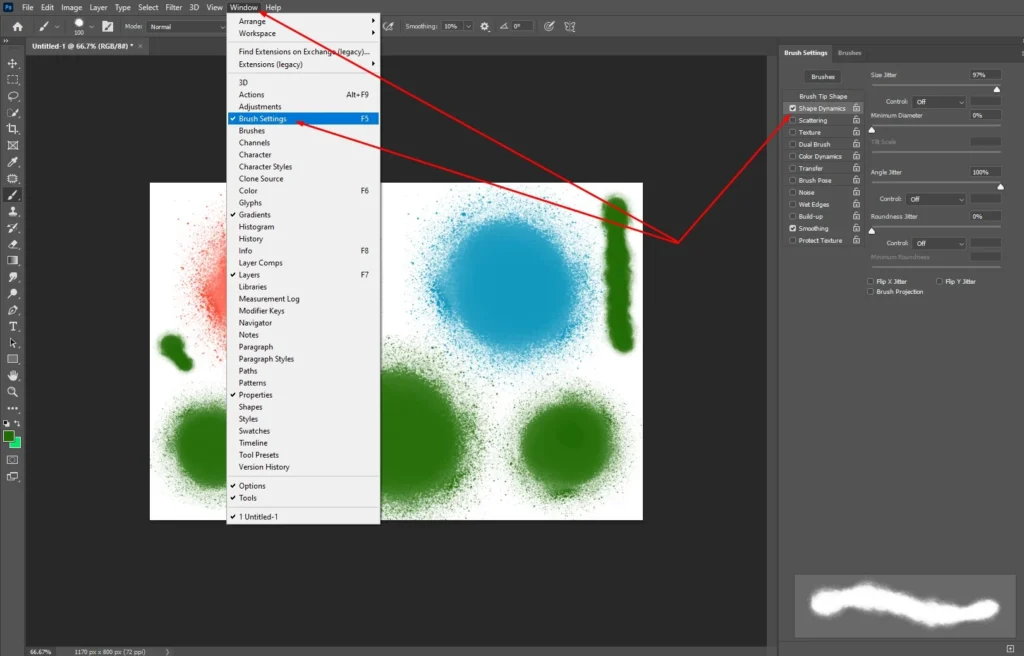
Task: Open smoothing options gear icon
Action: pyautogui.click(x=485, y=27)
